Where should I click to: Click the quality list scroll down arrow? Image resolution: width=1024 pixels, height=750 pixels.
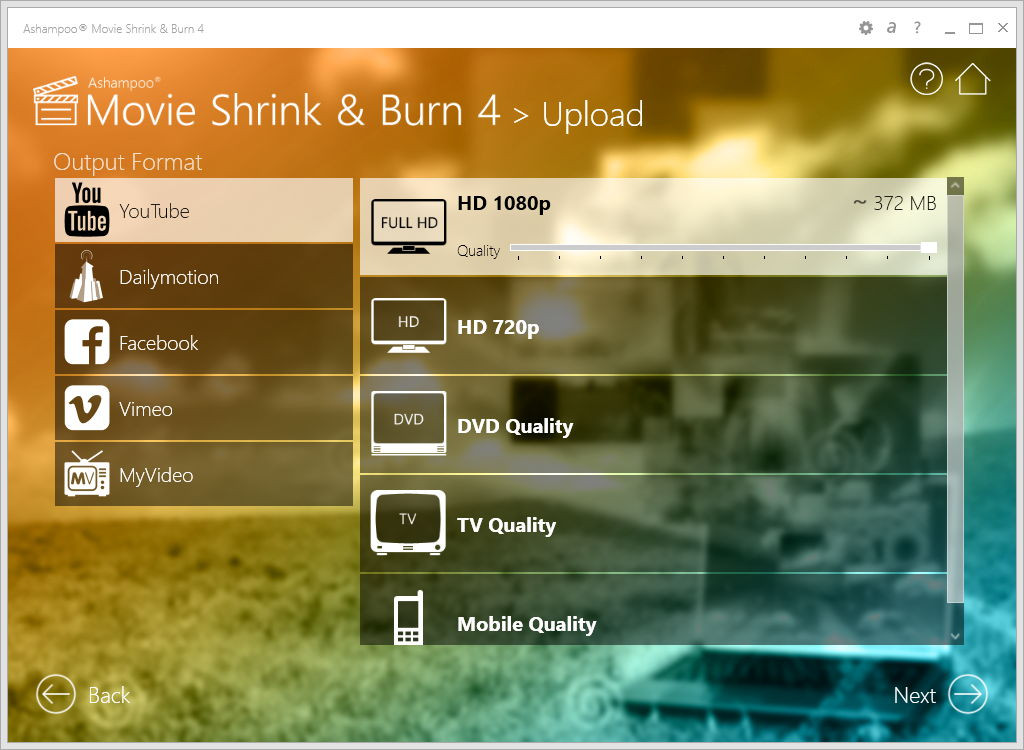[955, 636]
